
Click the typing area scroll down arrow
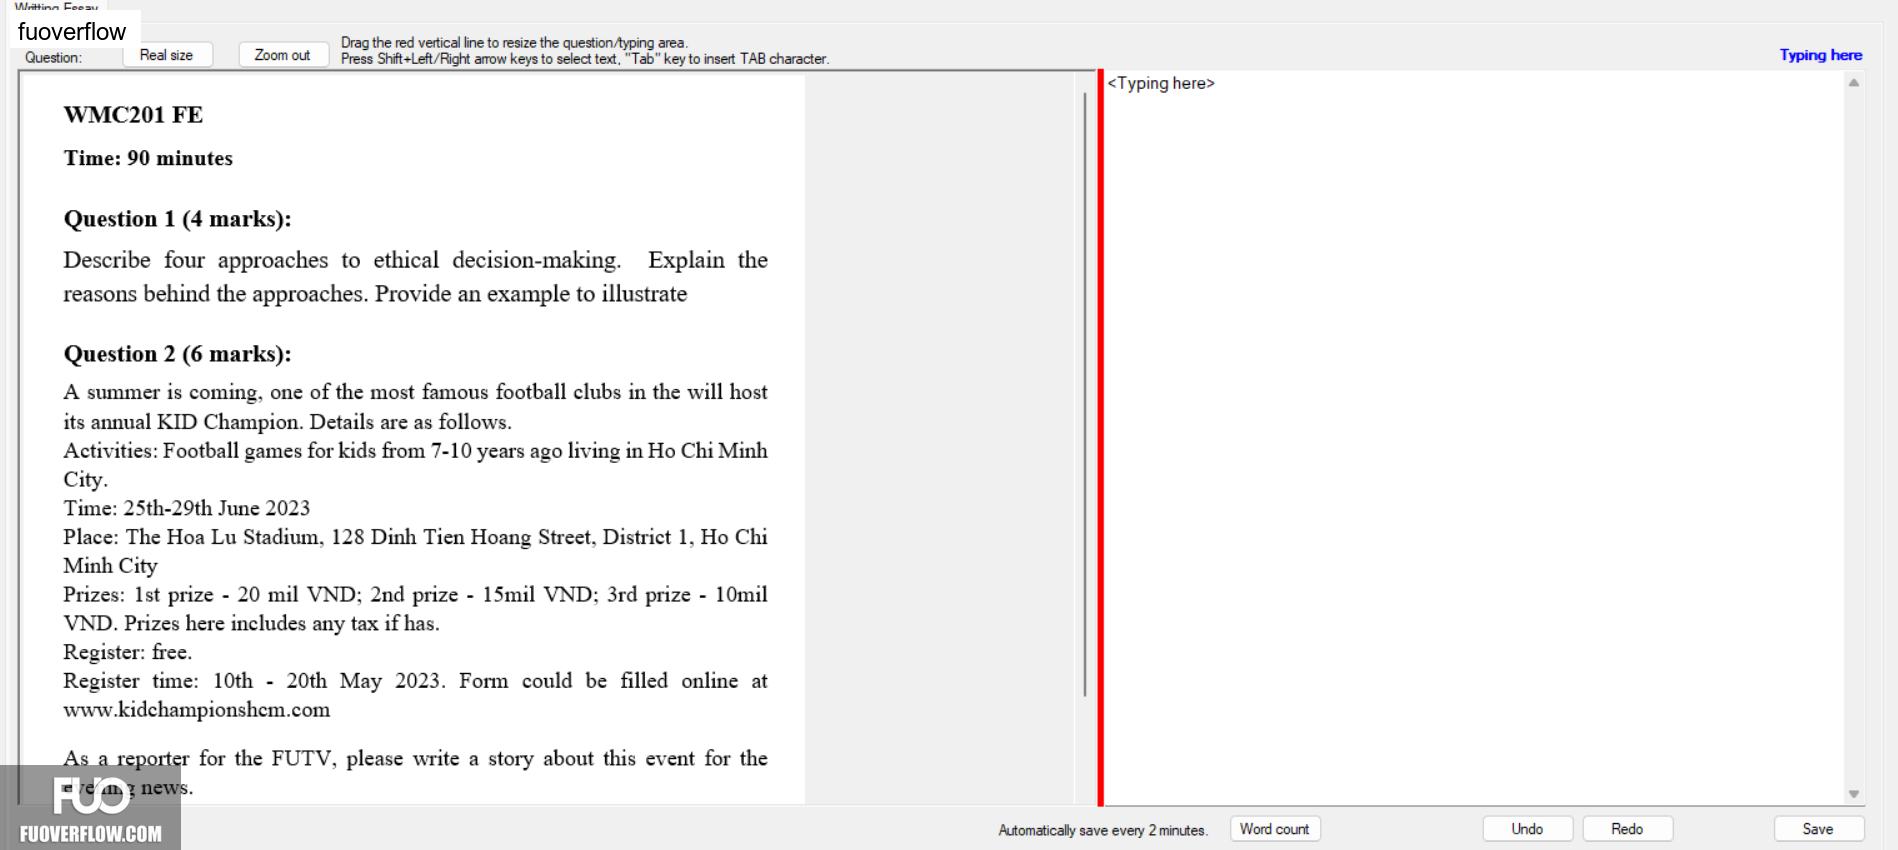pyautogui.click(x=1854, y=794)
